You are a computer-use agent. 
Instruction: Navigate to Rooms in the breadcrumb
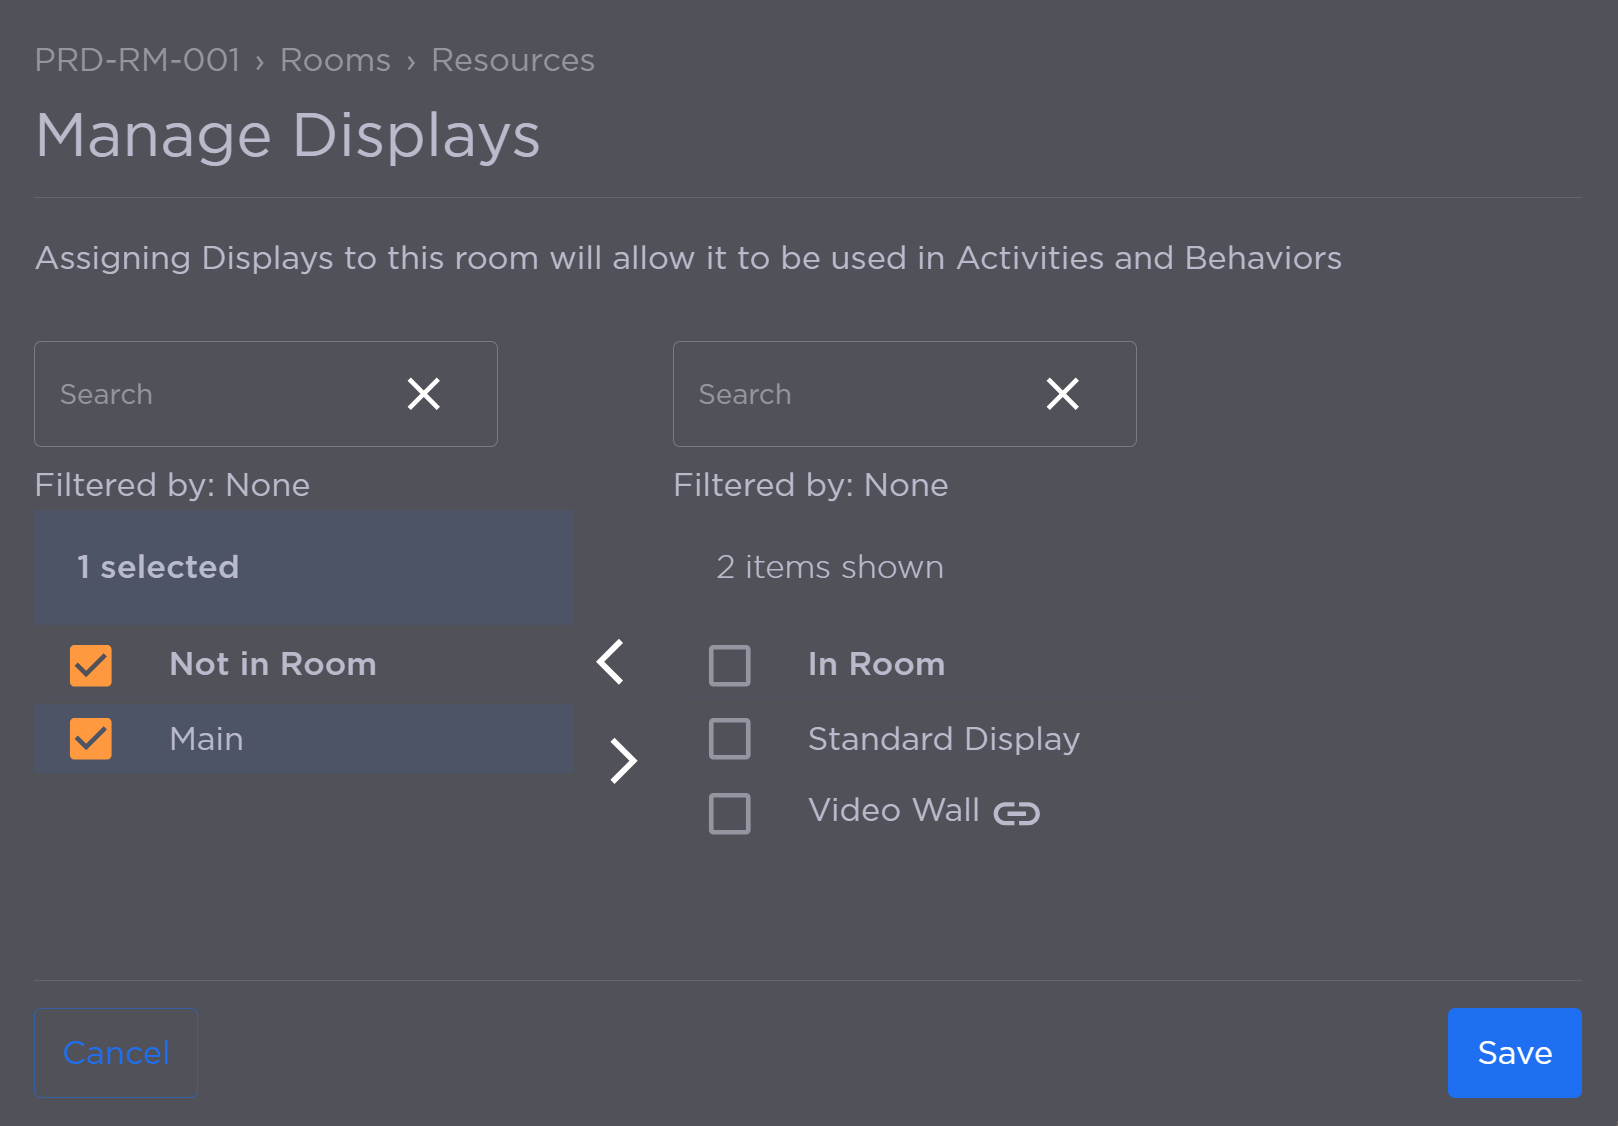pyautogui.click(x=334, y=60)
